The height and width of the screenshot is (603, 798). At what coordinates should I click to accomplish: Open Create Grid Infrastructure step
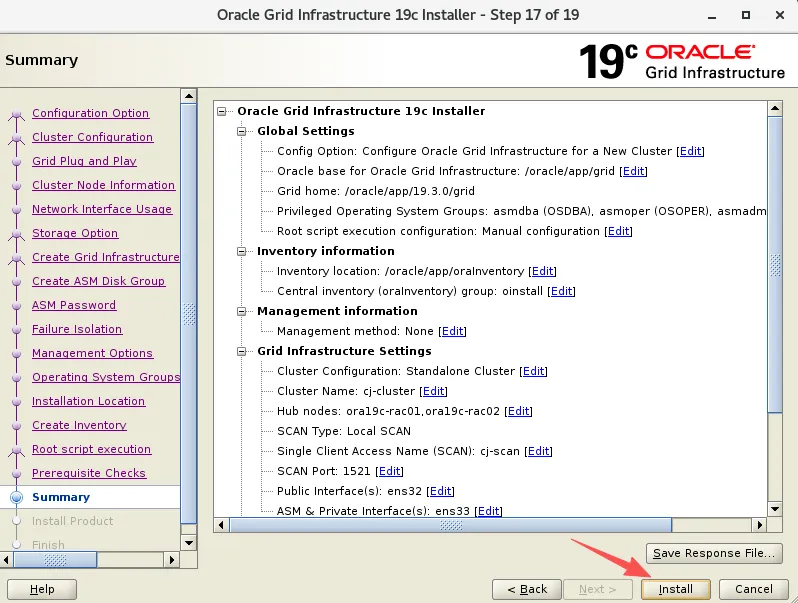click(106, 256)
